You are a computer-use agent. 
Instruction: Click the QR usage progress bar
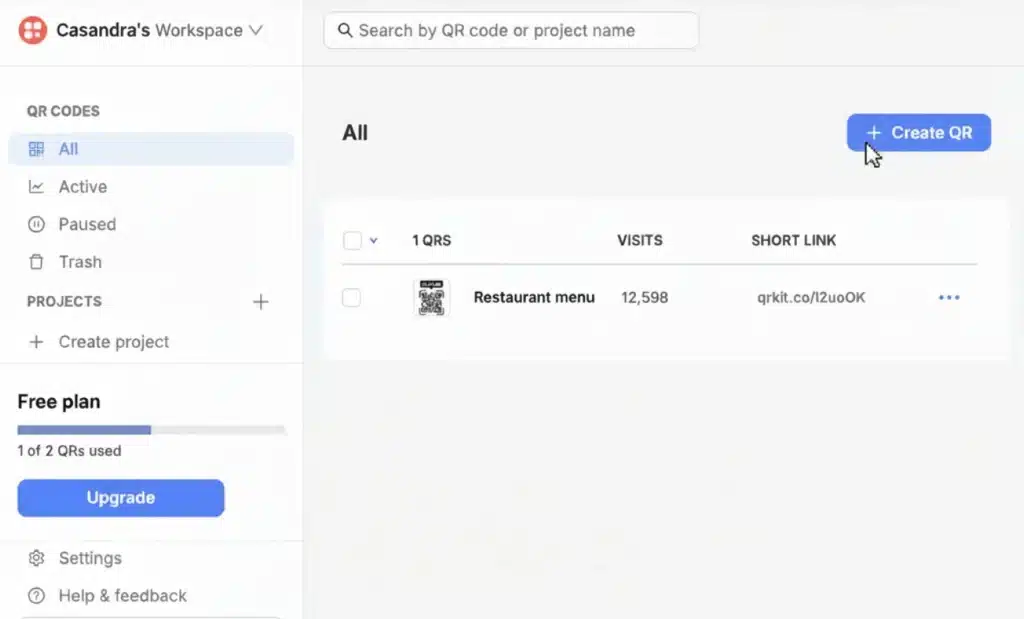pos(152,429)
